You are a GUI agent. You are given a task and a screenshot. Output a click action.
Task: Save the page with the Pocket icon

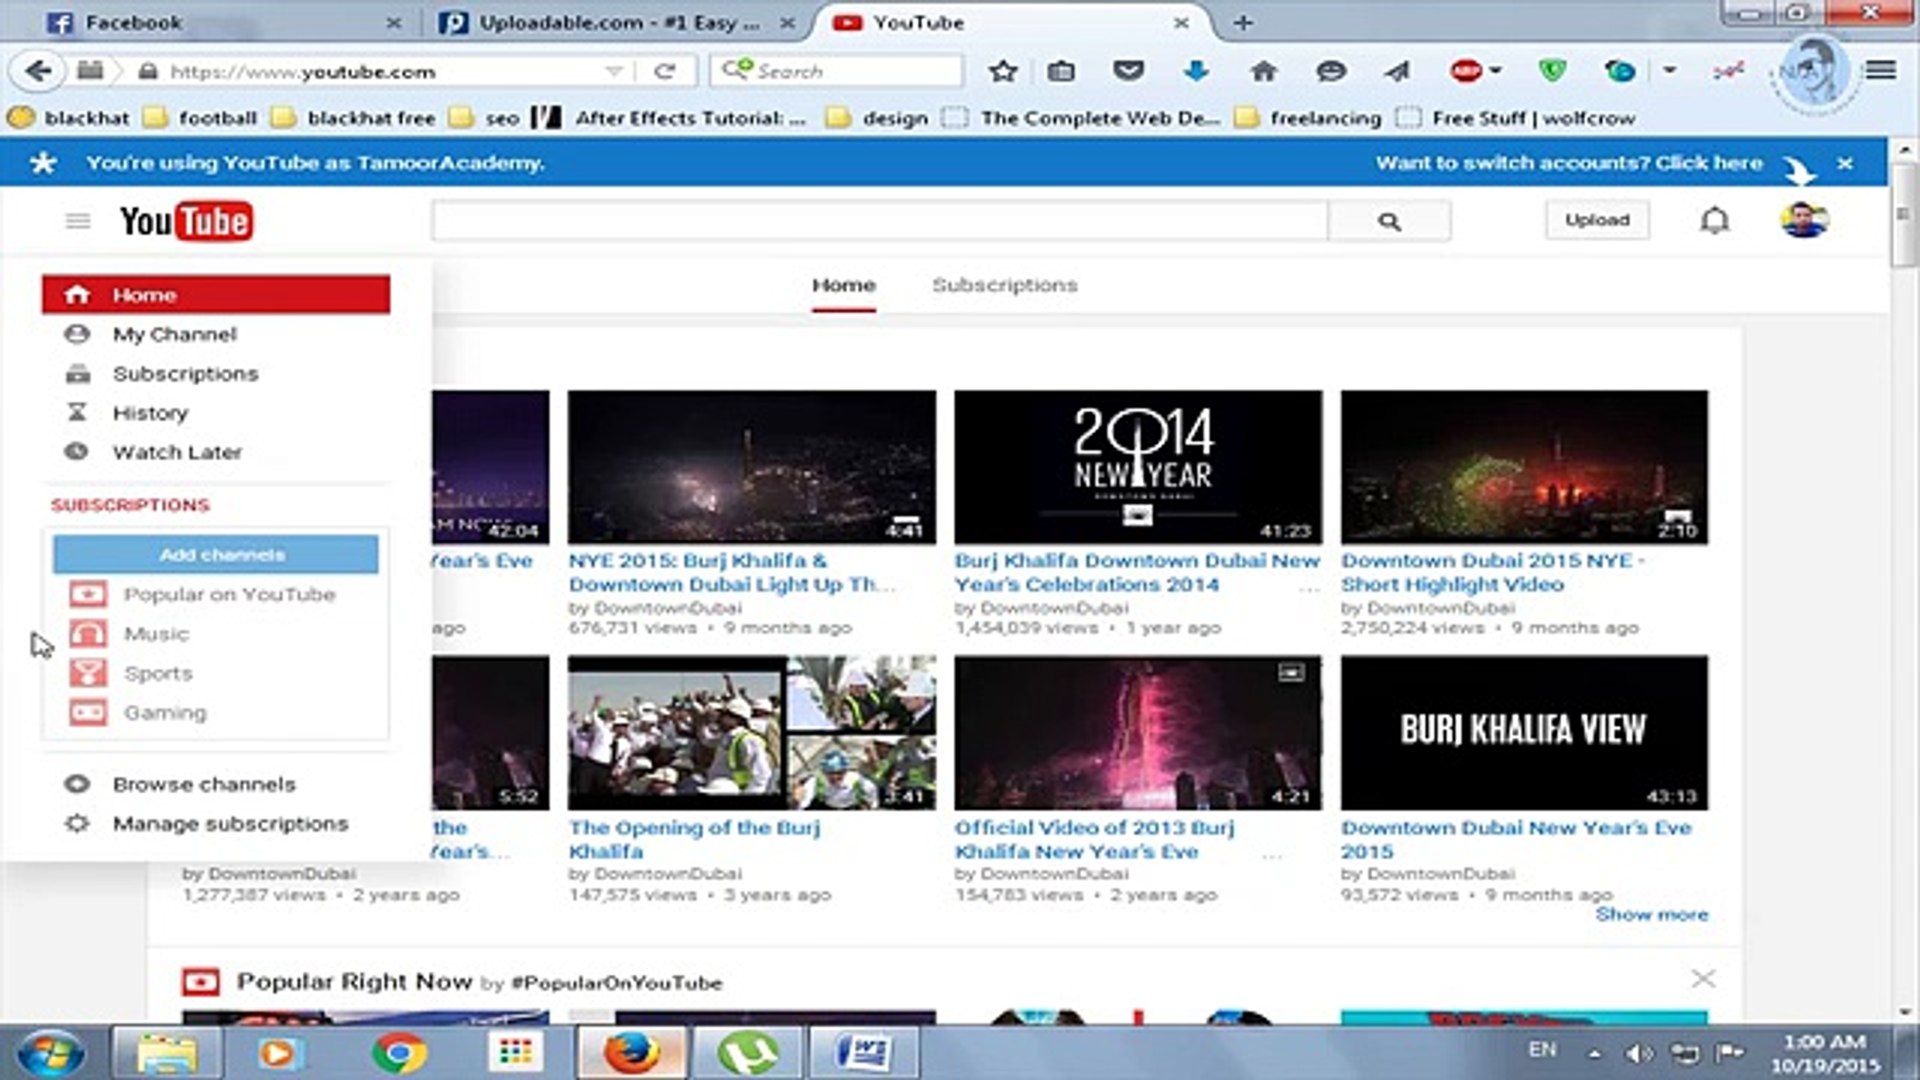coord(1129,70)
